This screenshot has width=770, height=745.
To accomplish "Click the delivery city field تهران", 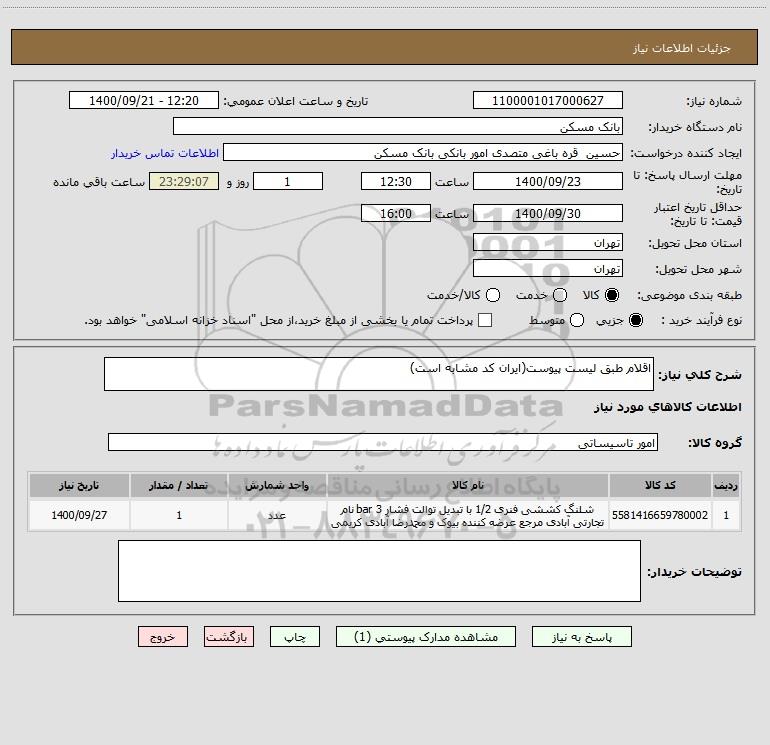I will coord(548,268).
